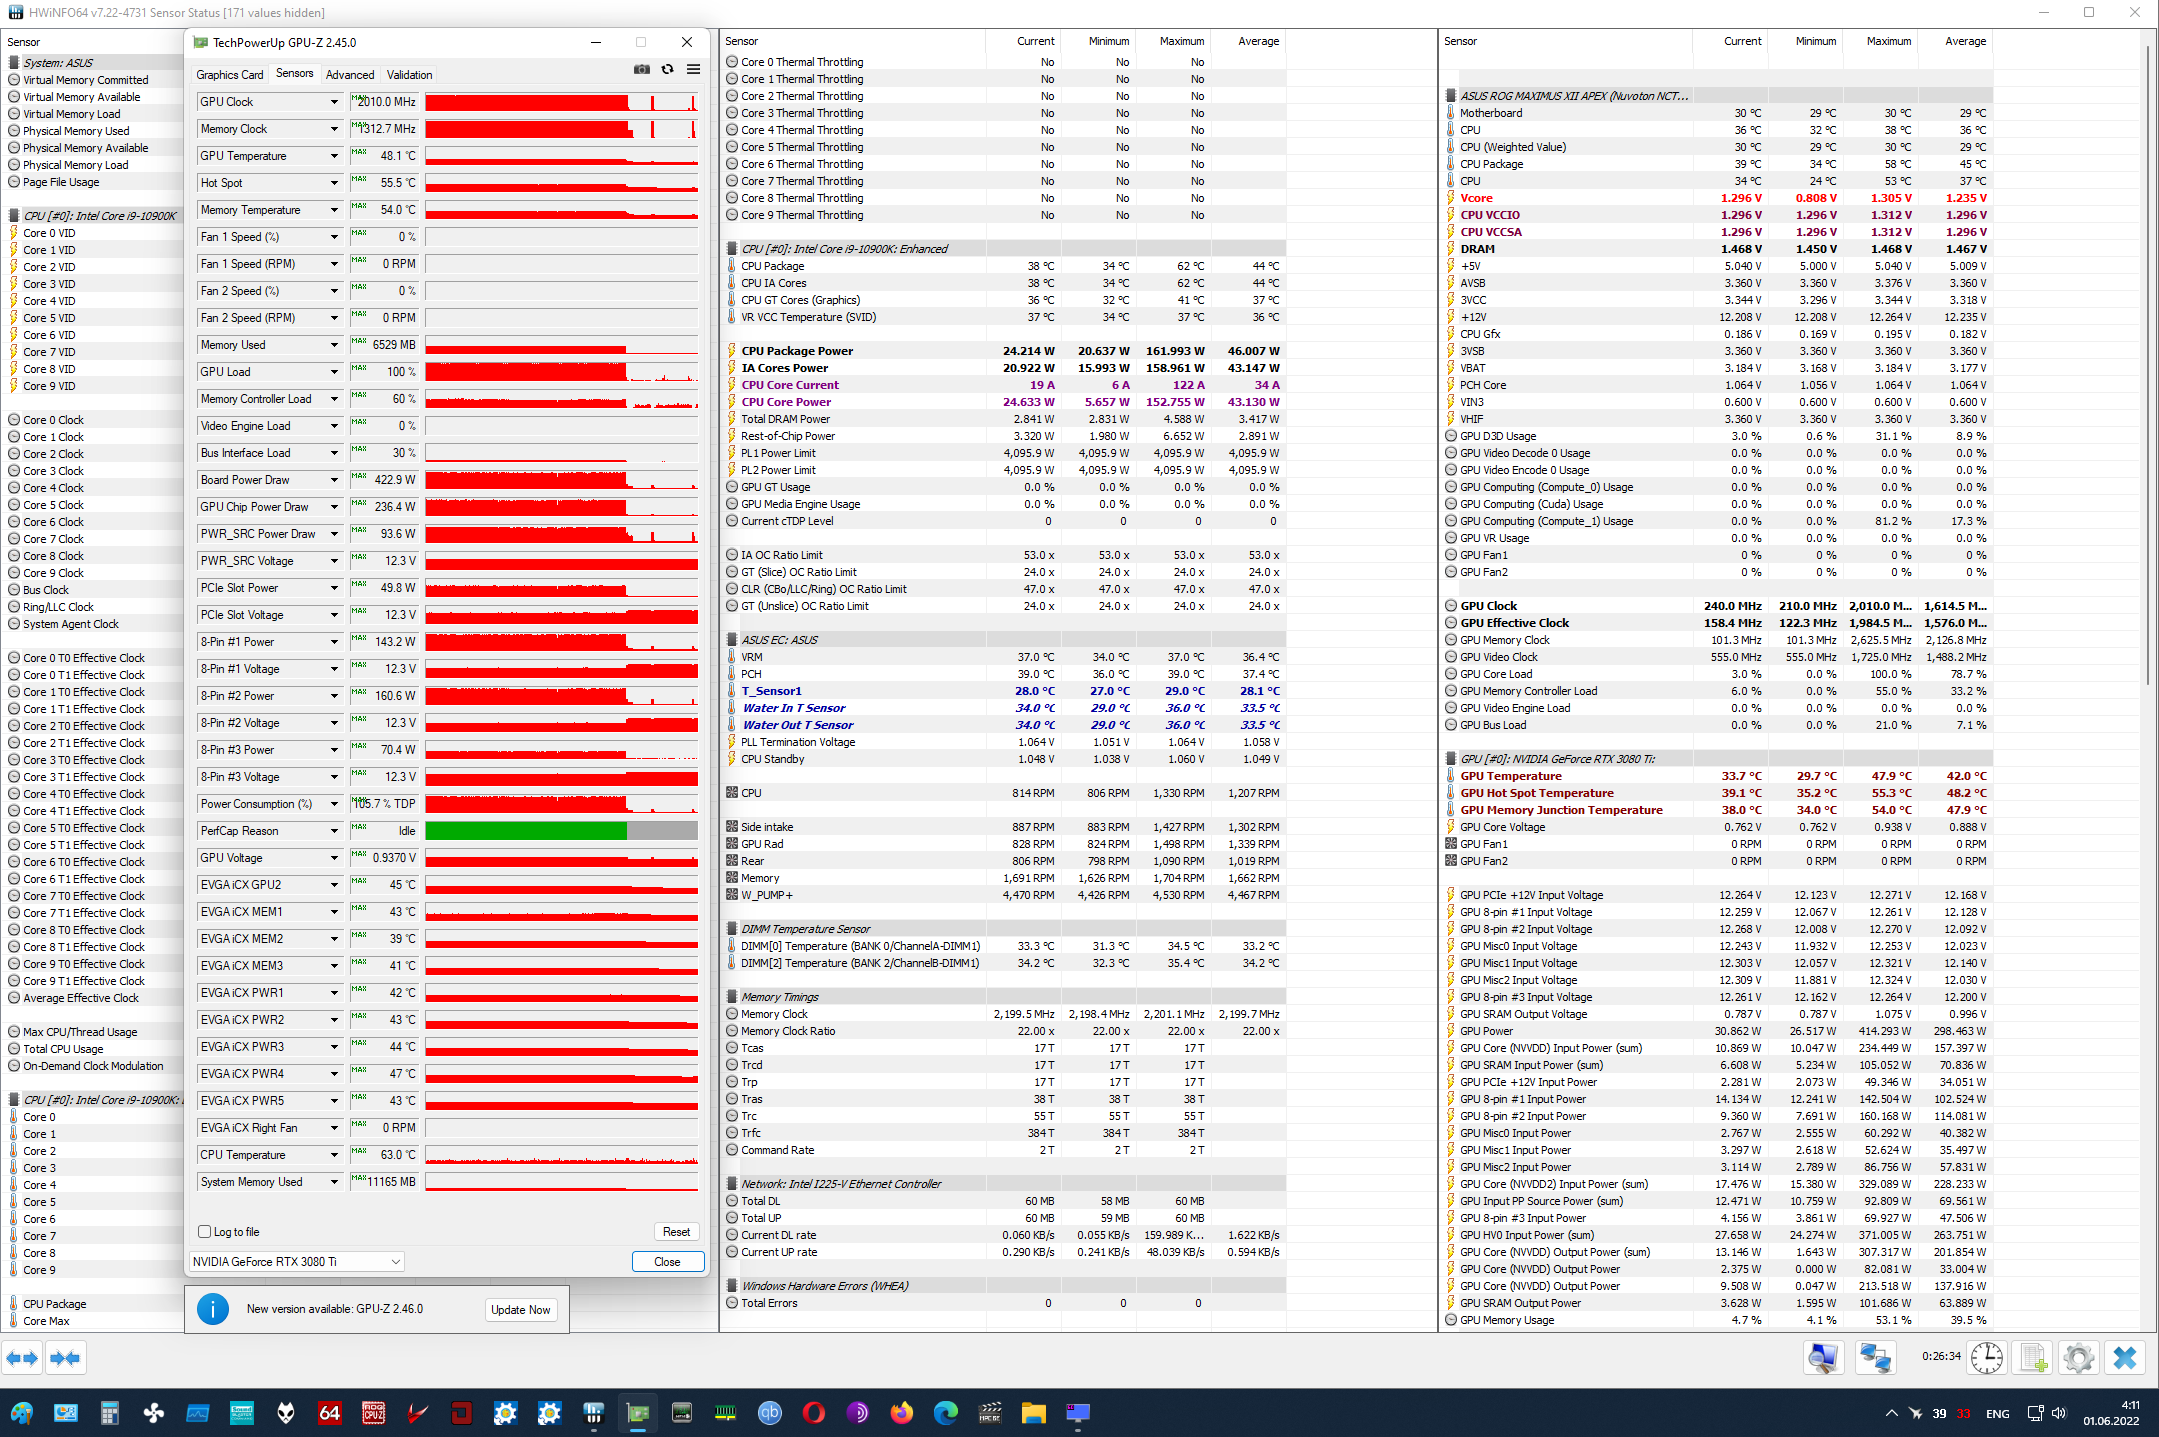2159x1437 pixels.
Task: Click the Update Now button
Action: point(520,1310)
